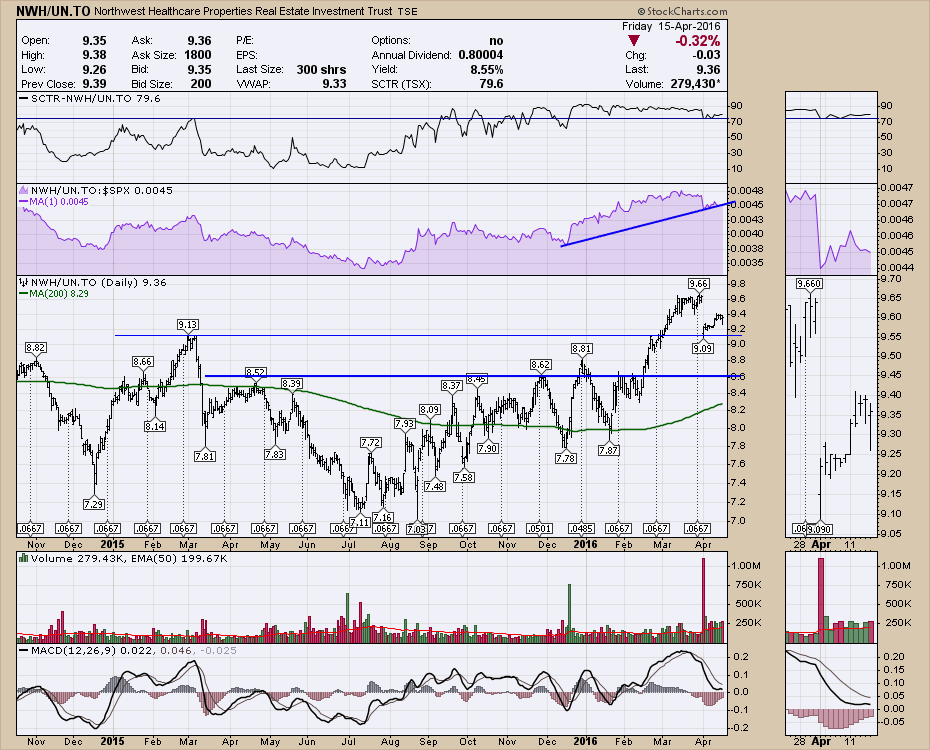Viewport: 930px width, 750px height.
Task: Click the 9.660 label in zoom panel
Action: 809,284
